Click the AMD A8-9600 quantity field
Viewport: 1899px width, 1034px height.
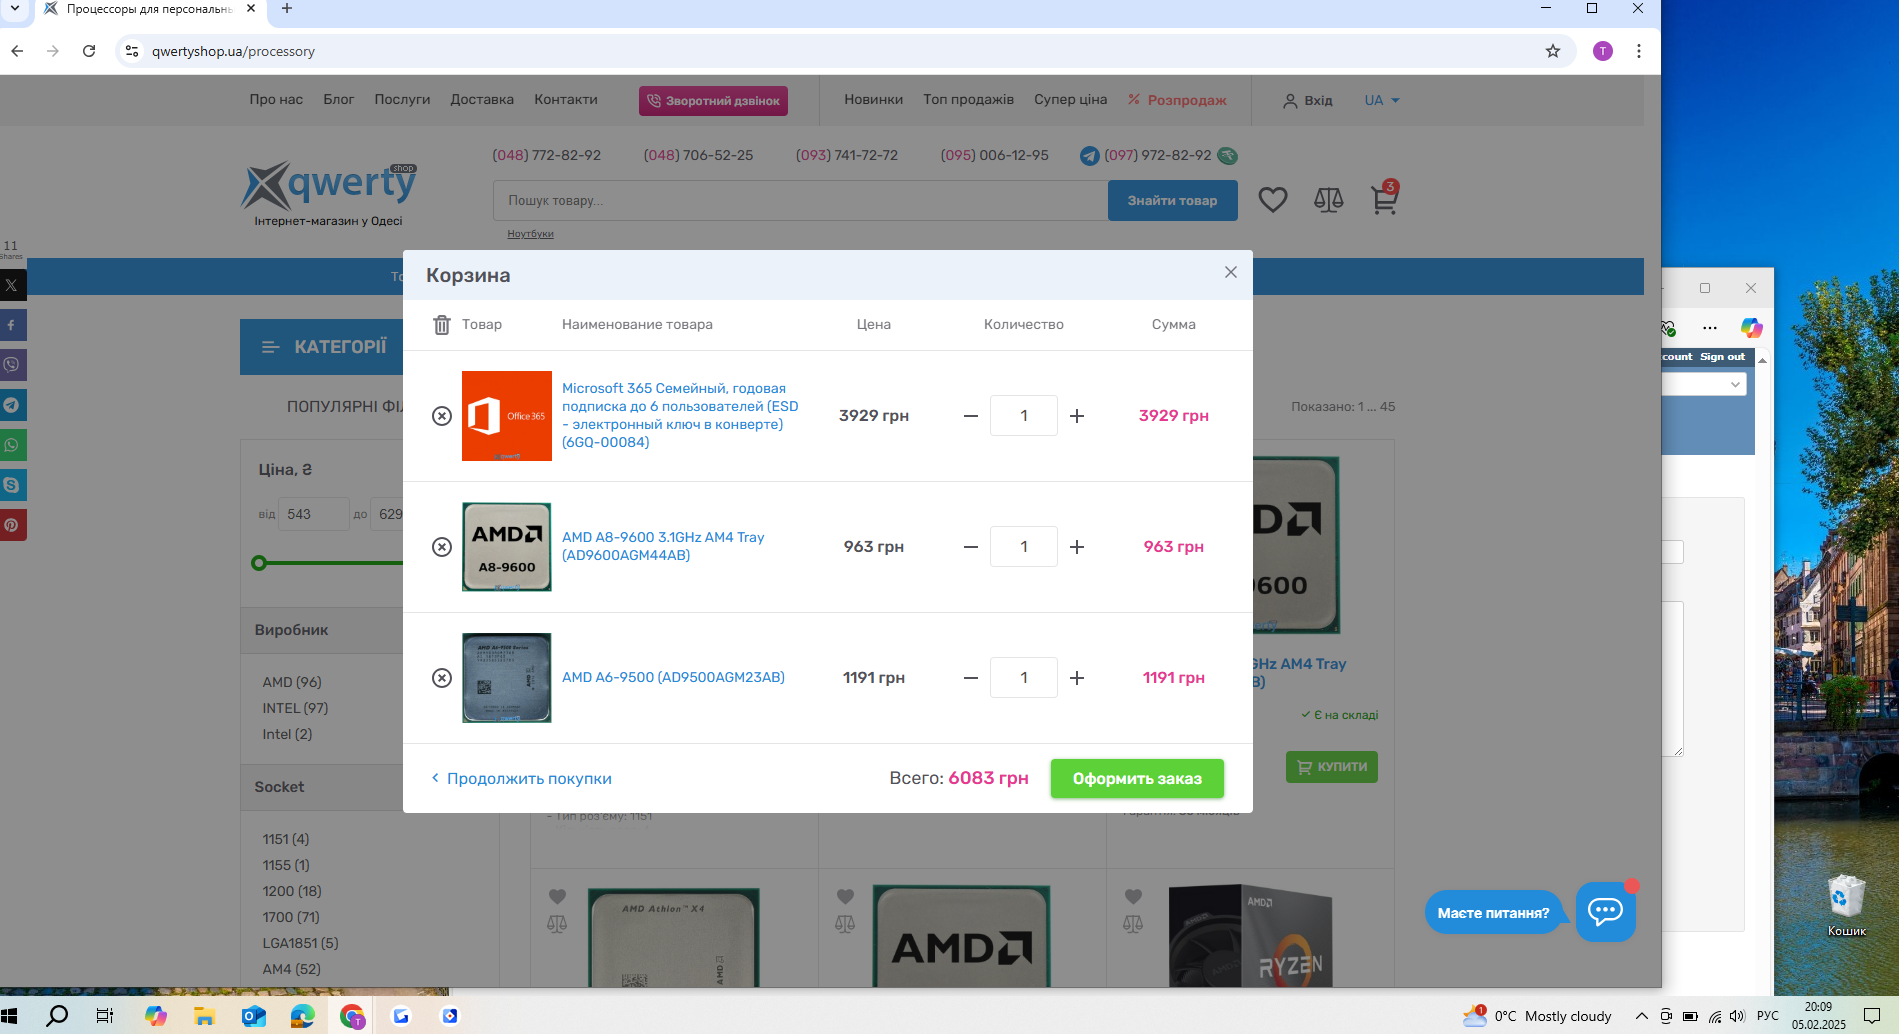(x=1024, y=547)
